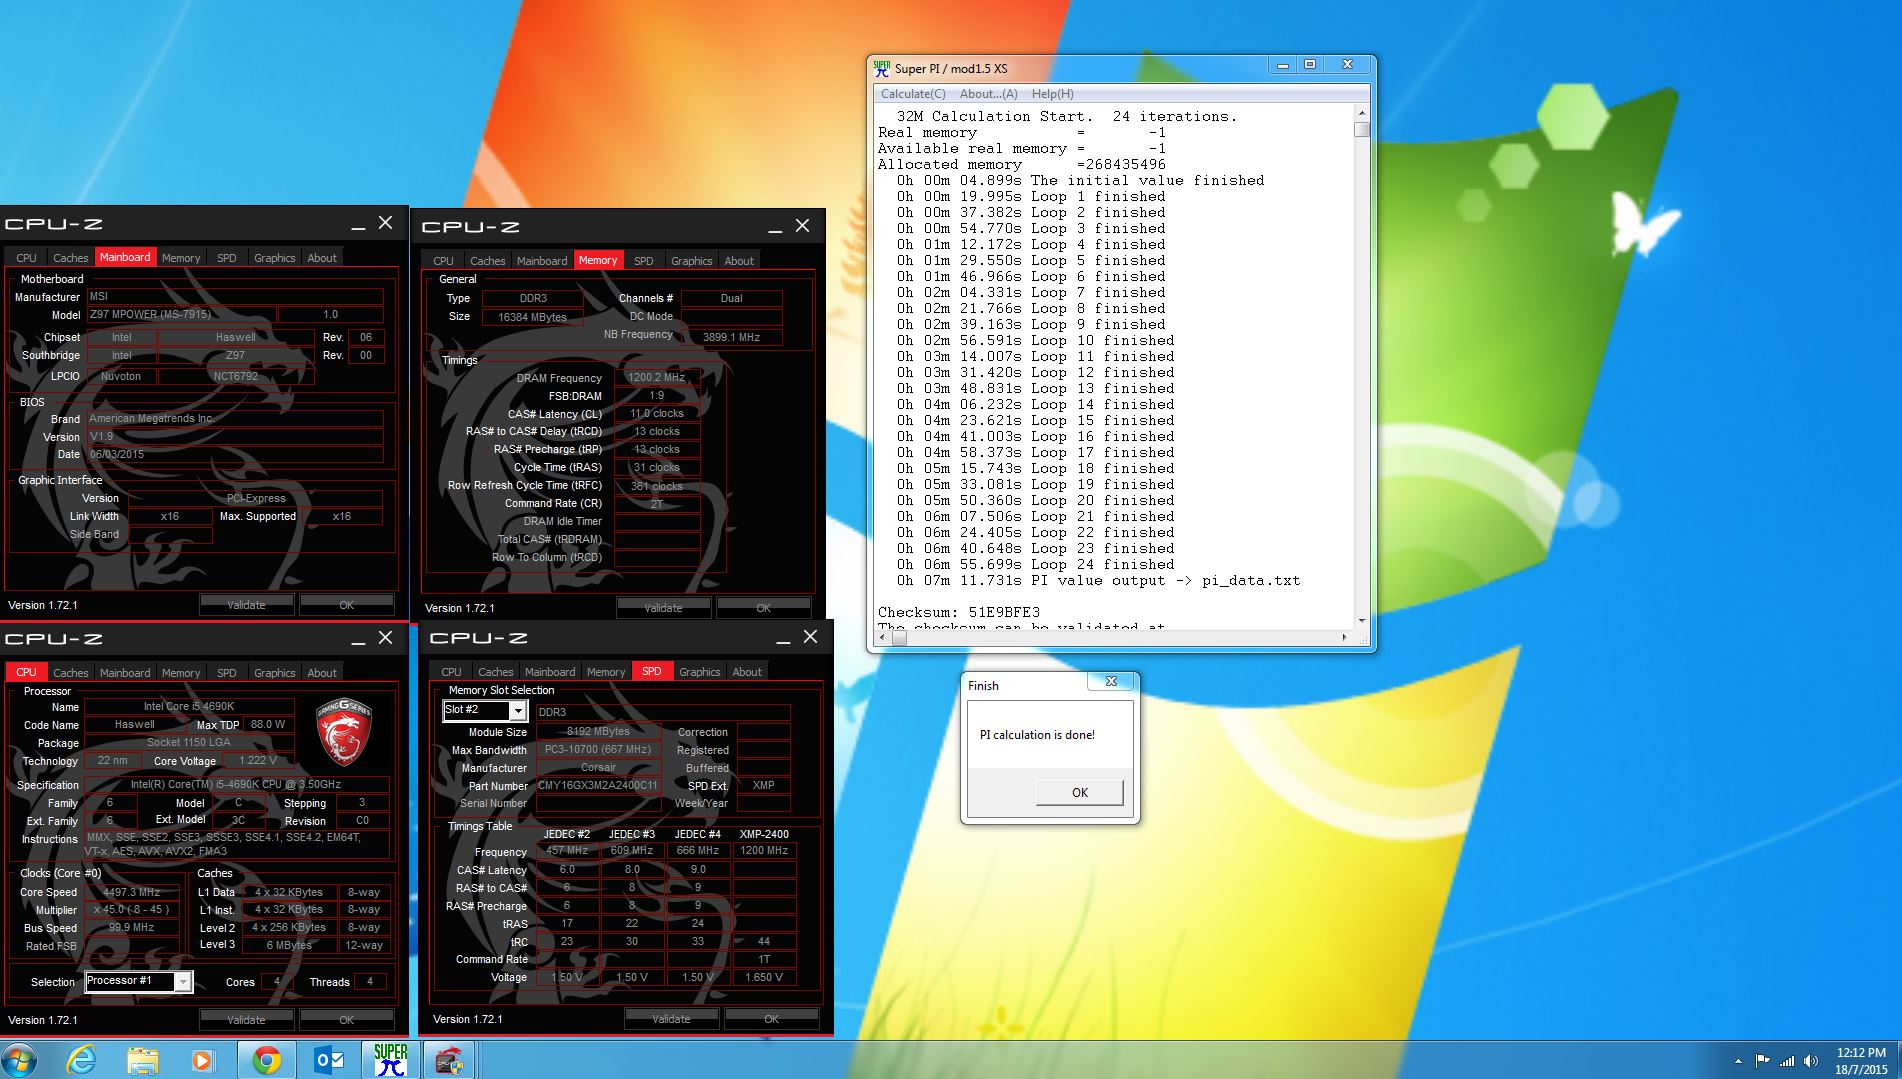Open About...(A) menu in Super PI
The width and height of the screenshot is (1902, 1079).
click(988, 94)
